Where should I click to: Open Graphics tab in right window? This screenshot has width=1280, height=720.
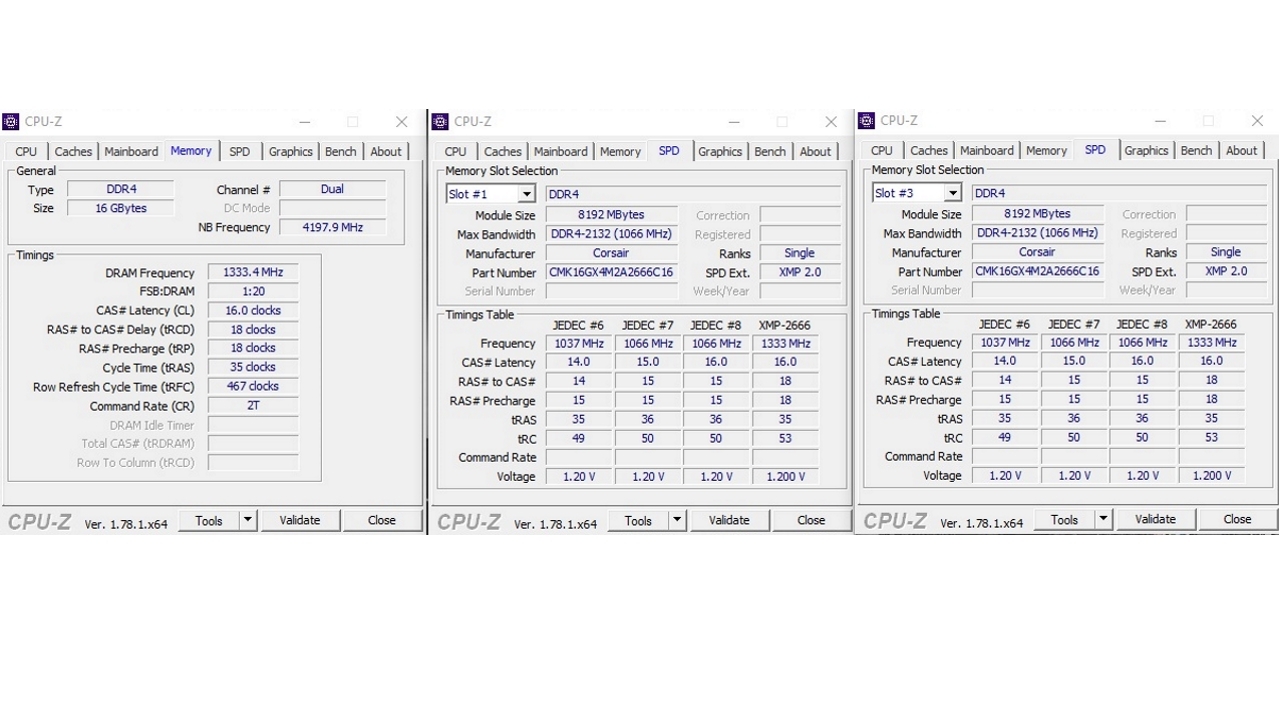(1146, 151)
